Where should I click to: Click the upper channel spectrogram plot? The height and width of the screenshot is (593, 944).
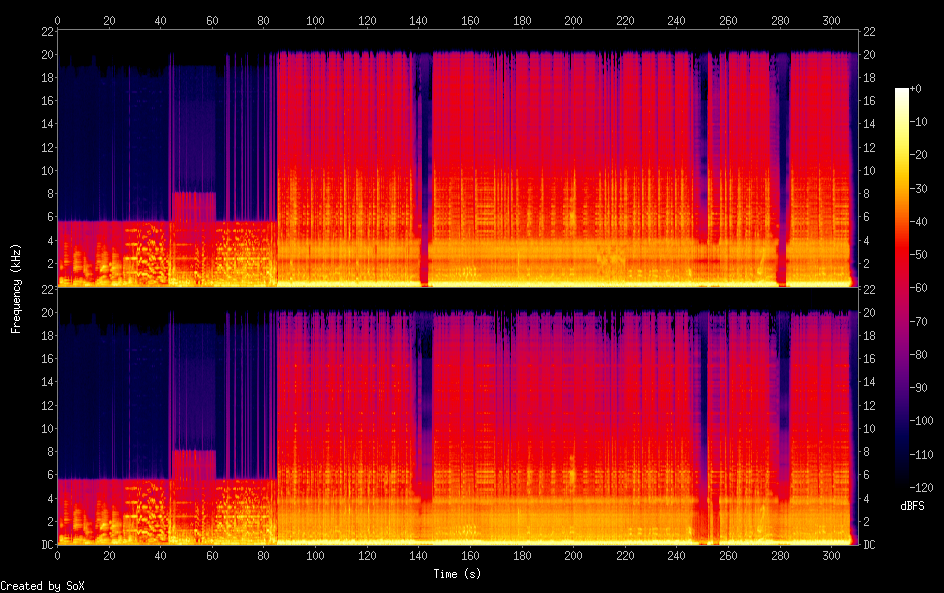coord(458,158)
